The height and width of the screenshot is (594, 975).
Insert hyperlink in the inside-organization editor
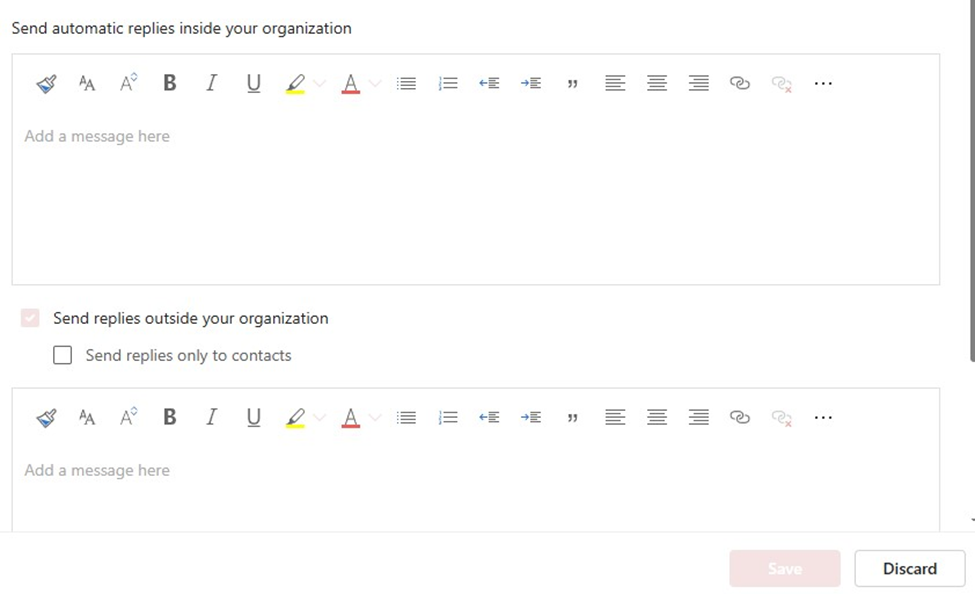[739, 83]
